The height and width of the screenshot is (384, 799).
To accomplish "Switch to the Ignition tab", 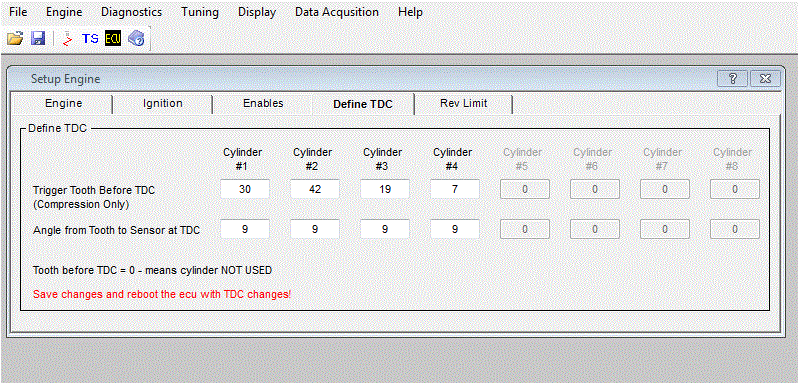I will click(x=163, y=103).
